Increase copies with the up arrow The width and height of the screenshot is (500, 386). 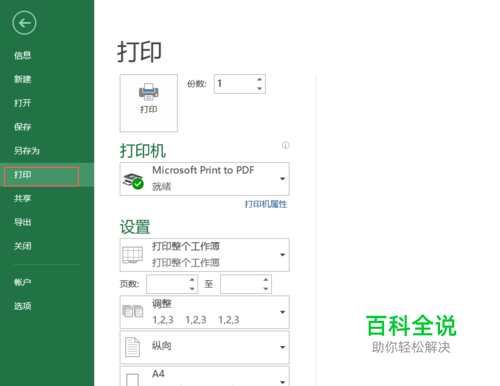[260, 79]
